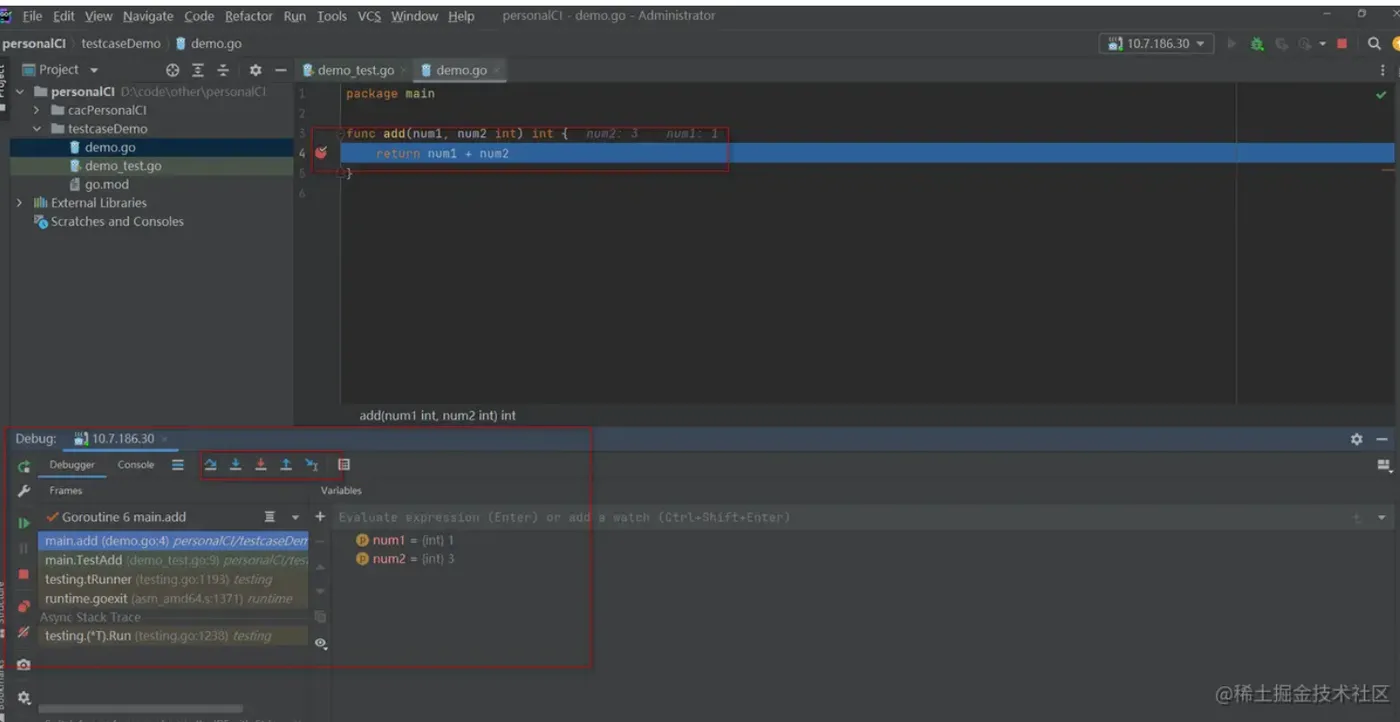The image size is (1400, 722).
Task: Select the main.TestAdd stack frame
Action: click(x=173, y=560)
